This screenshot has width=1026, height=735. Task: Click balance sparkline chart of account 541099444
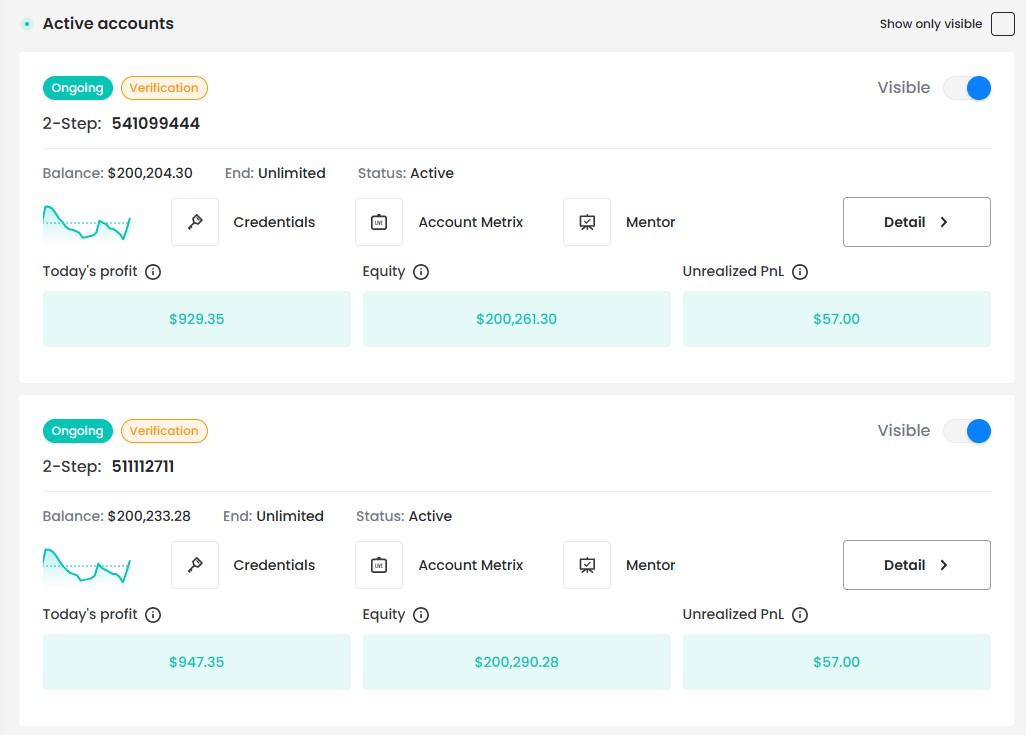tap(86, 223)
